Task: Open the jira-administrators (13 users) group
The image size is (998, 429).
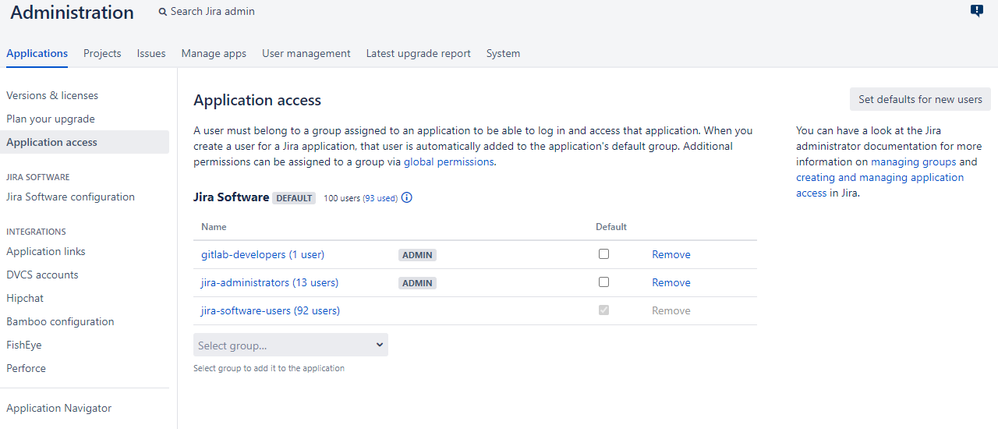Action: 270,283
